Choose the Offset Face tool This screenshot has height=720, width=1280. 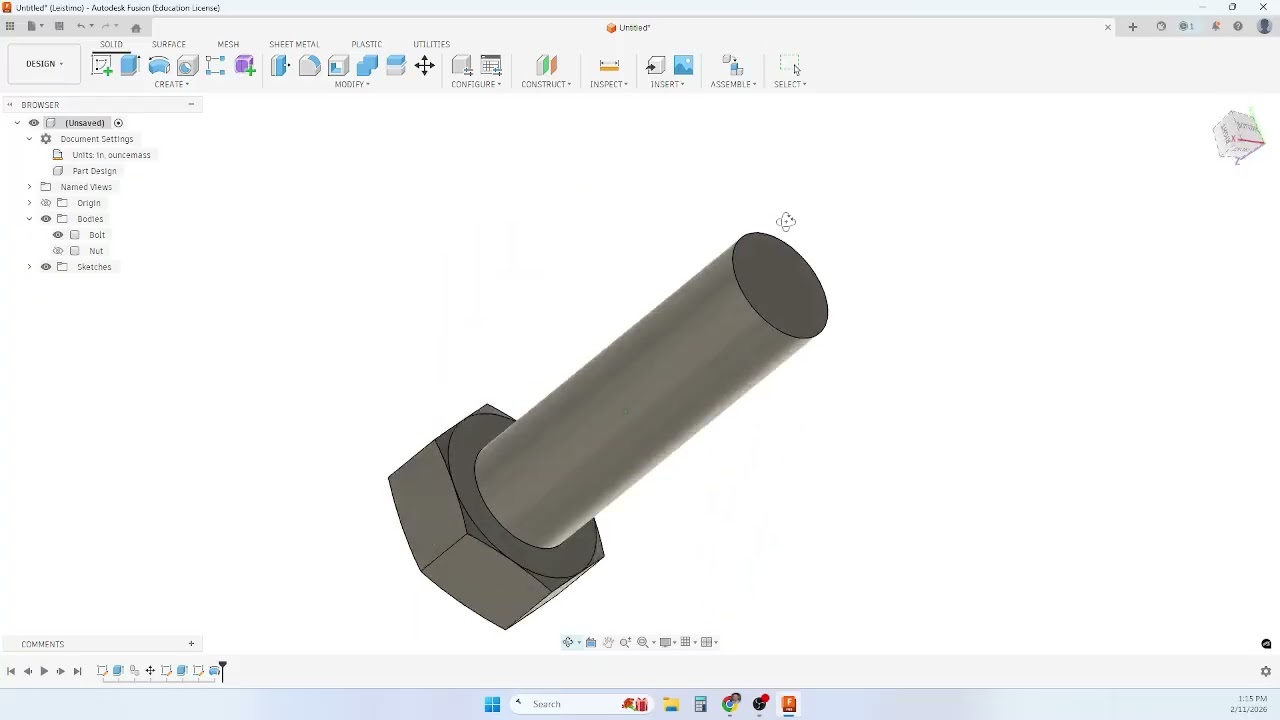396,66
